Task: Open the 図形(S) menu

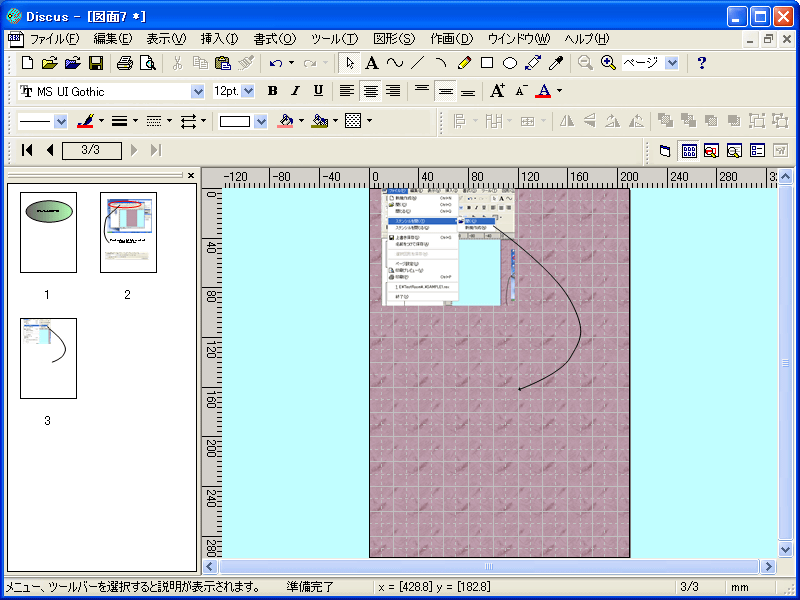Action: (394, 39)
